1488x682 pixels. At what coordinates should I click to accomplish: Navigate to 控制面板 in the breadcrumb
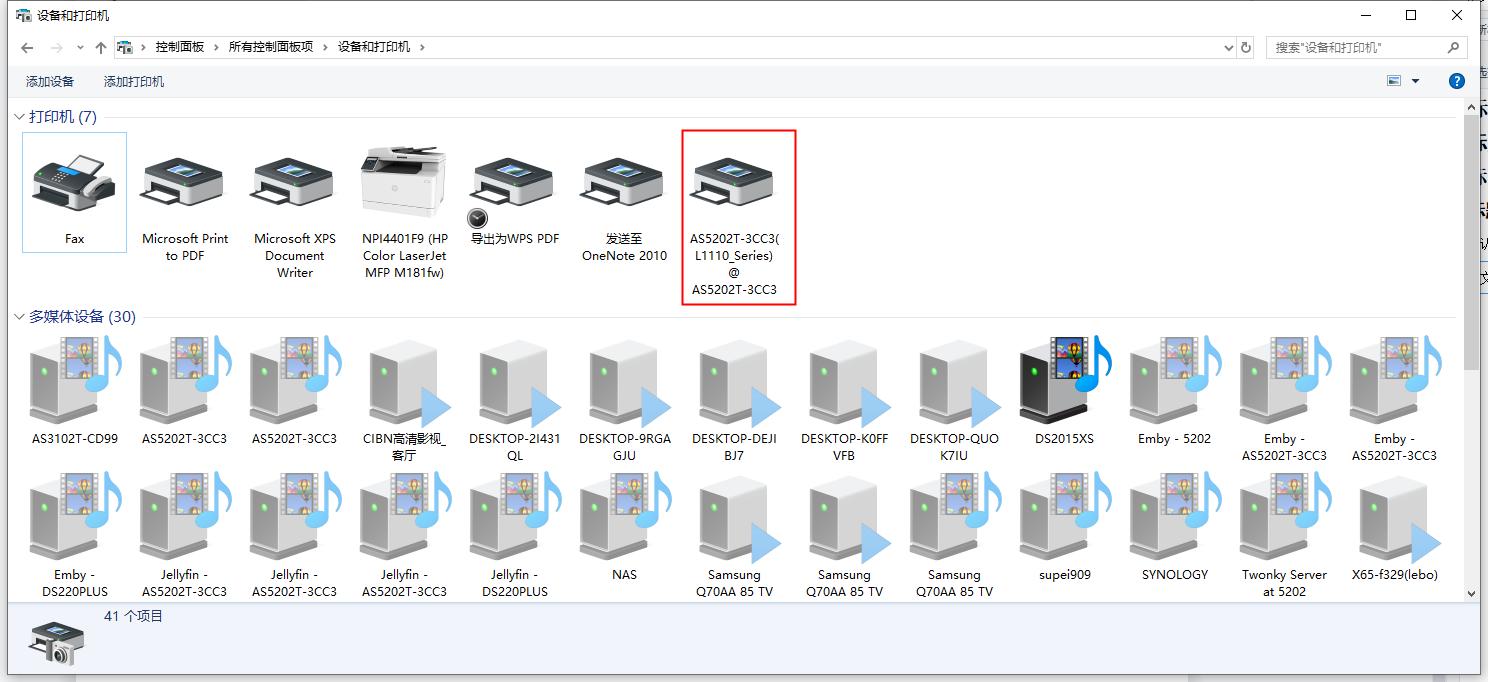tap(179, 47)
